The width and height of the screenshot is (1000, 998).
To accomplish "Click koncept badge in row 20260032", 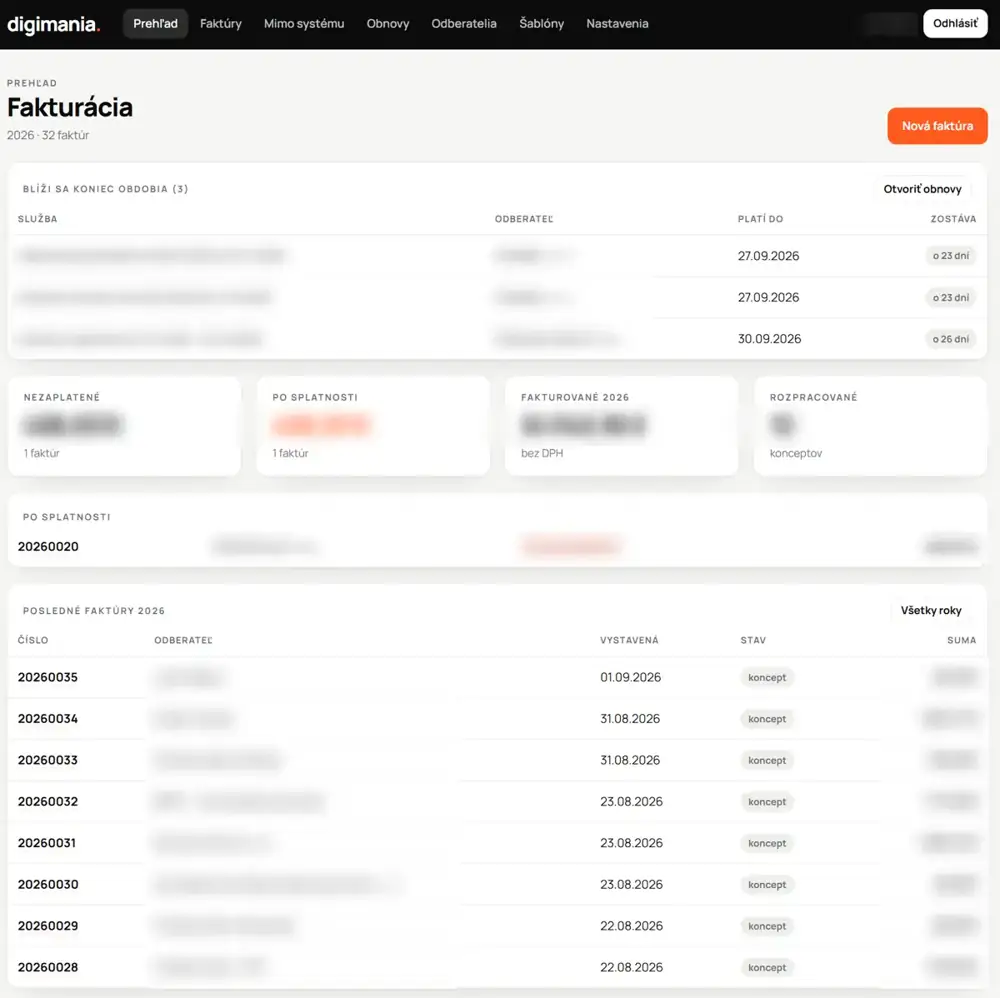I will 767,802.
